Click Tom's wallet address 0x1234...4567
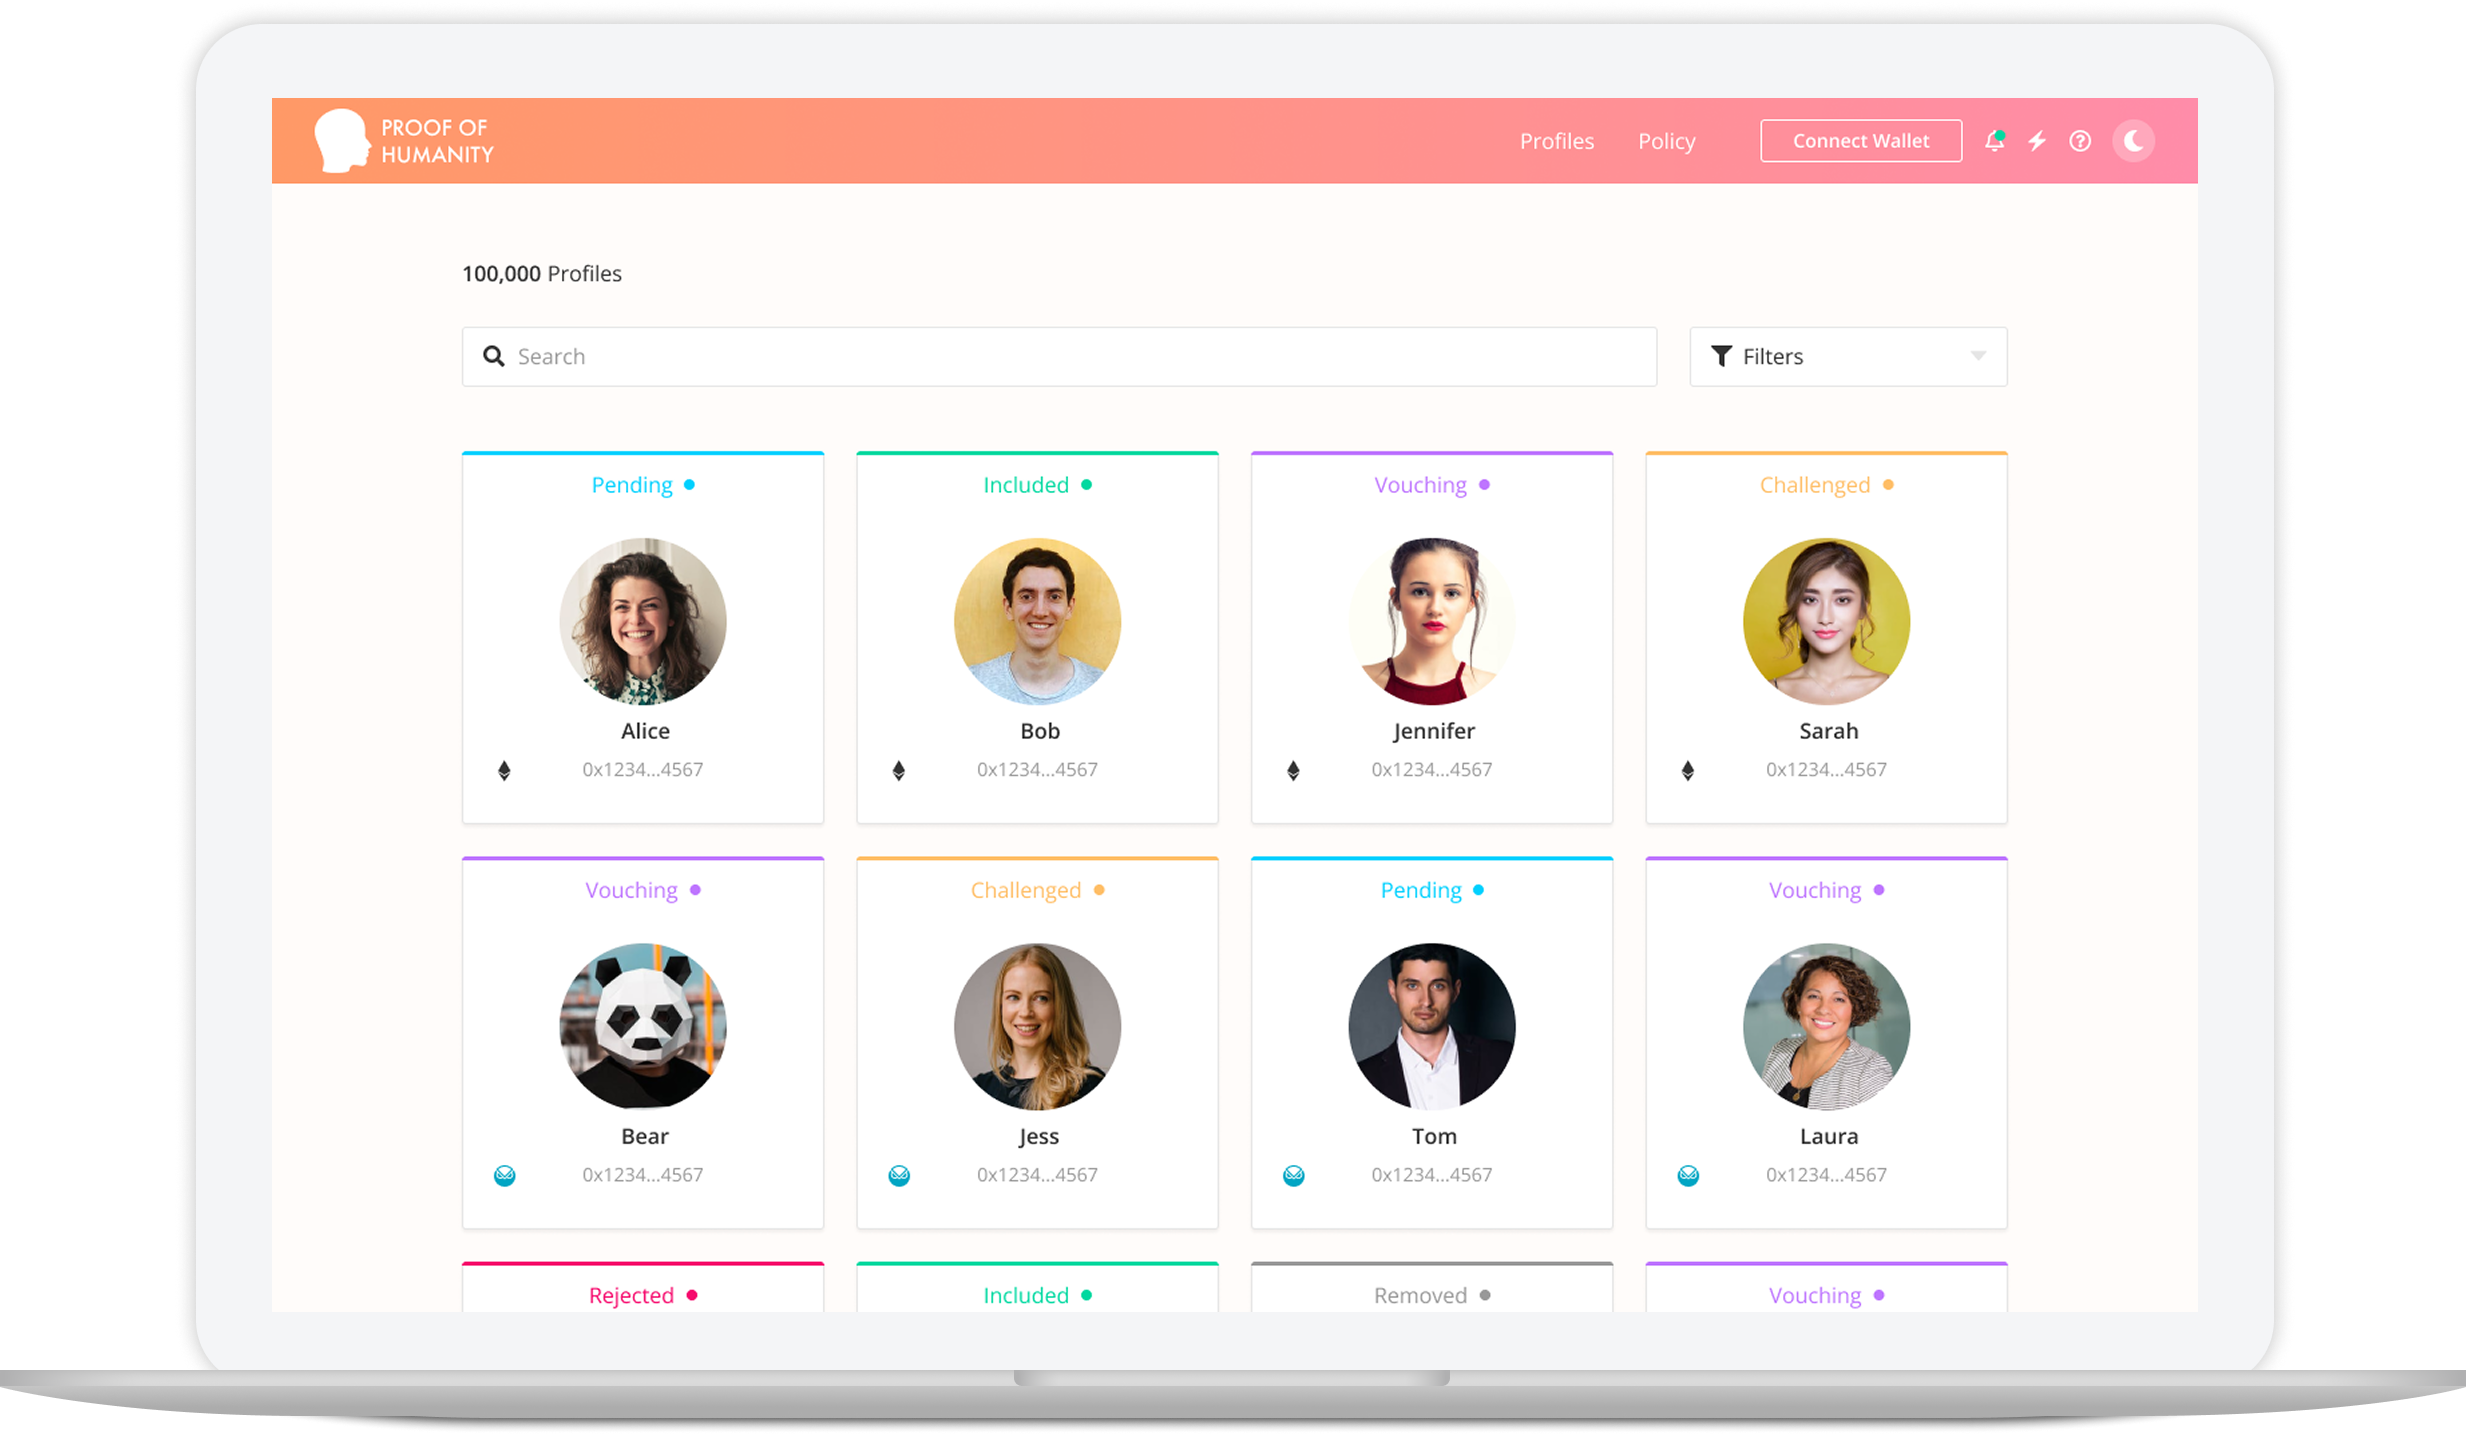Screen dimensions: 2466x1434 (x=1432, y=1175)
